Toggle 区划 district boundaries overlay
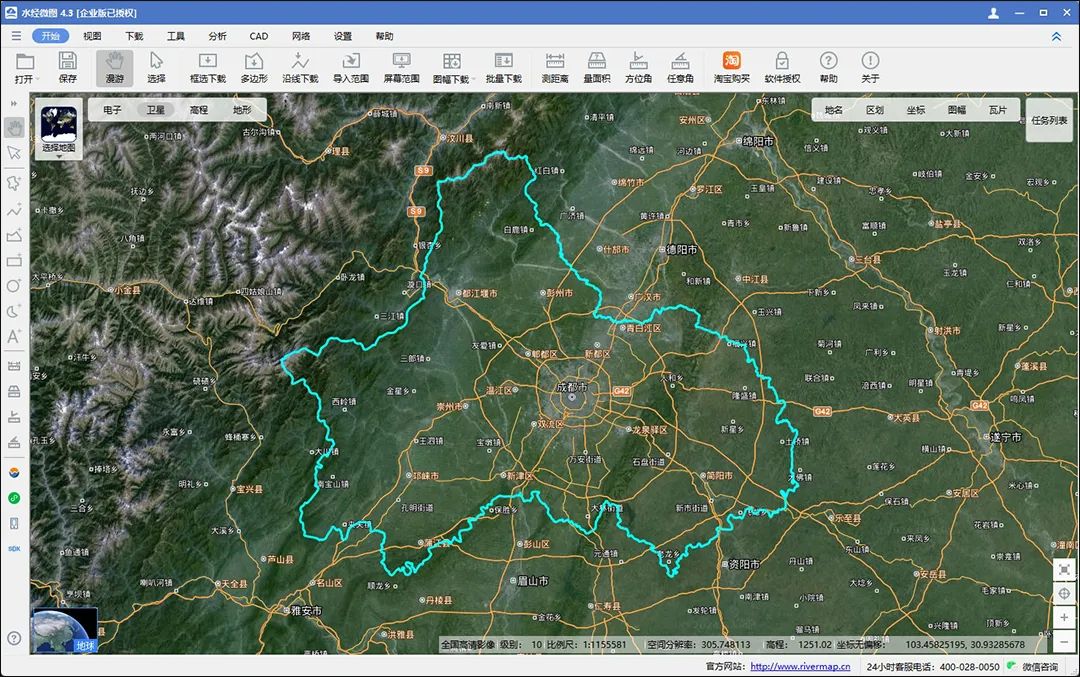 coord(875,110)
